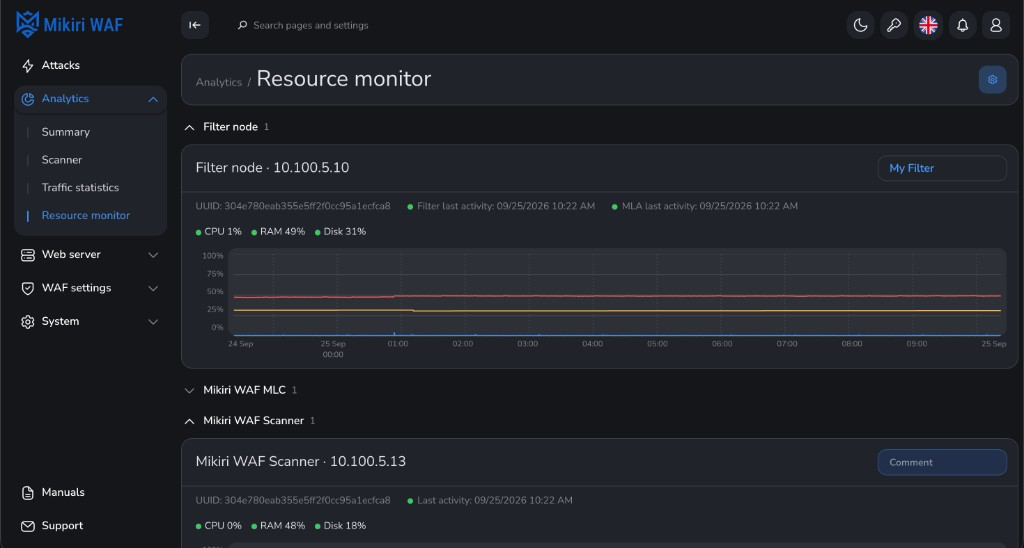This screenshot has height=548, width=1024.
Task: Click the WAF settings shield icon
Action: (27, 288)
